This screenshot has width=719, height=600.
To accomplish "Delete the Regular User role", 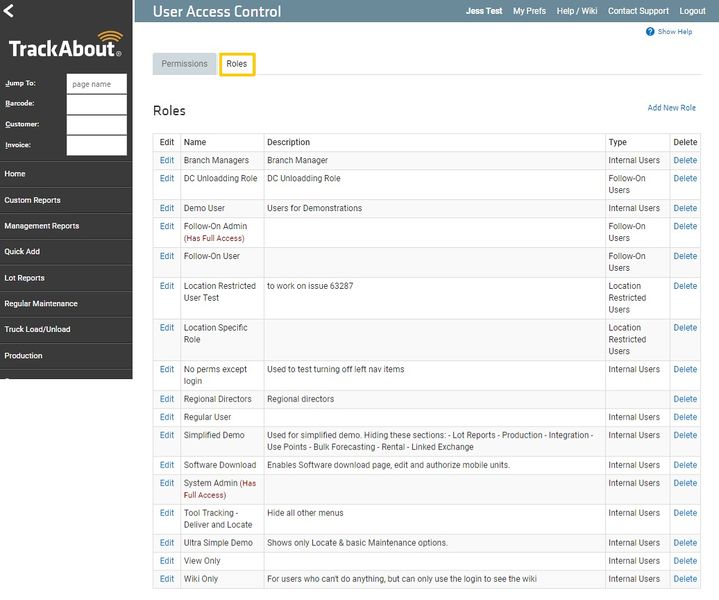I will 685,417.
